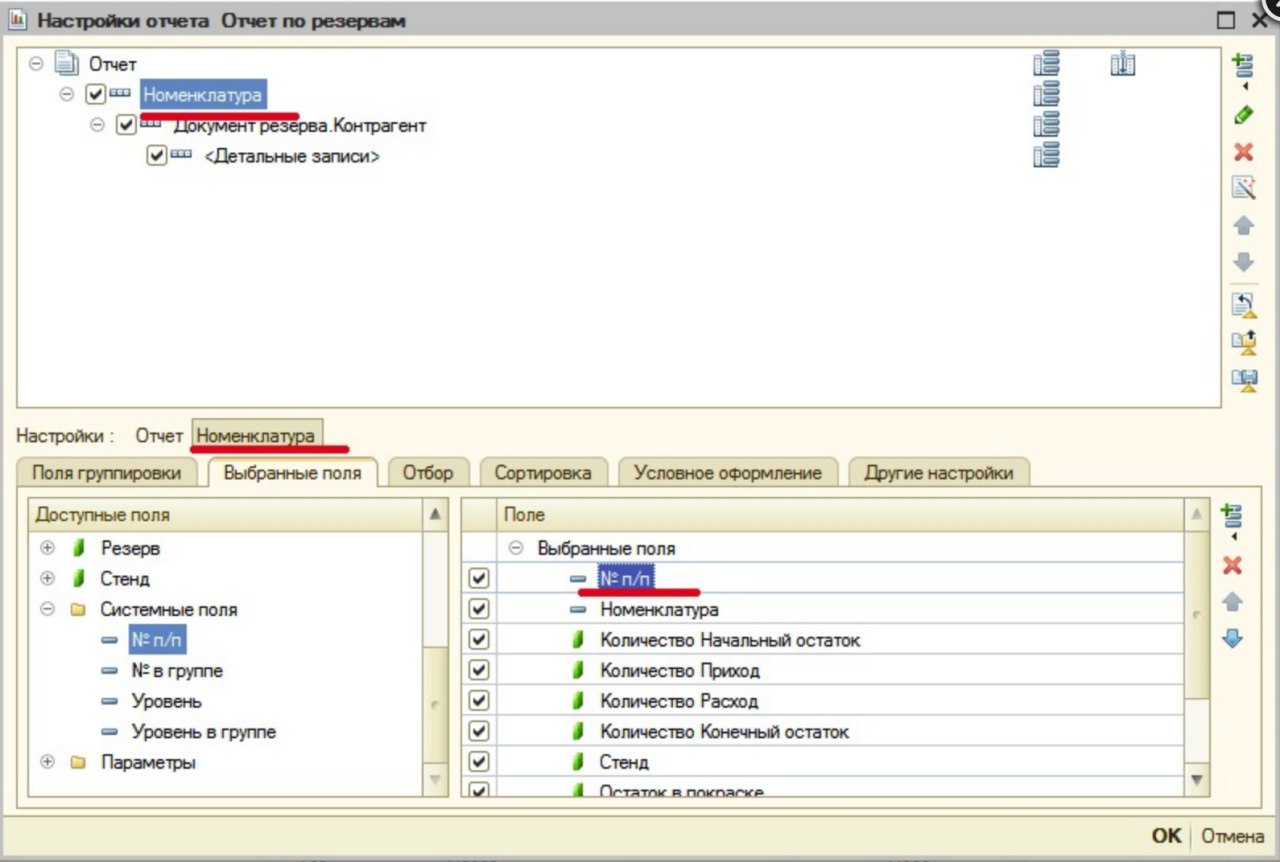The image size is (1280, 862).
Task: Move the structure element down with the upper arrow
Action: click(x=1243, y=262)
